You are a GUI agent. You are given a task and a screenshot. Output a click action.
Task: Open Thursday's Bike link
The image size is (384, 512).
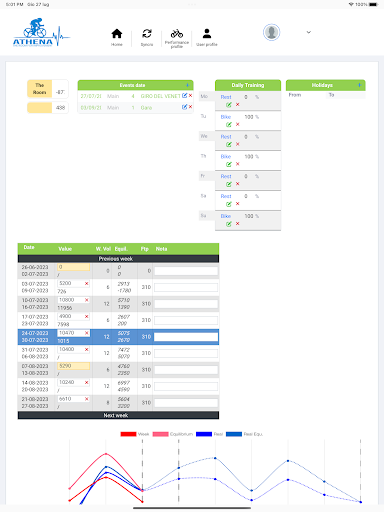point(226,157)
